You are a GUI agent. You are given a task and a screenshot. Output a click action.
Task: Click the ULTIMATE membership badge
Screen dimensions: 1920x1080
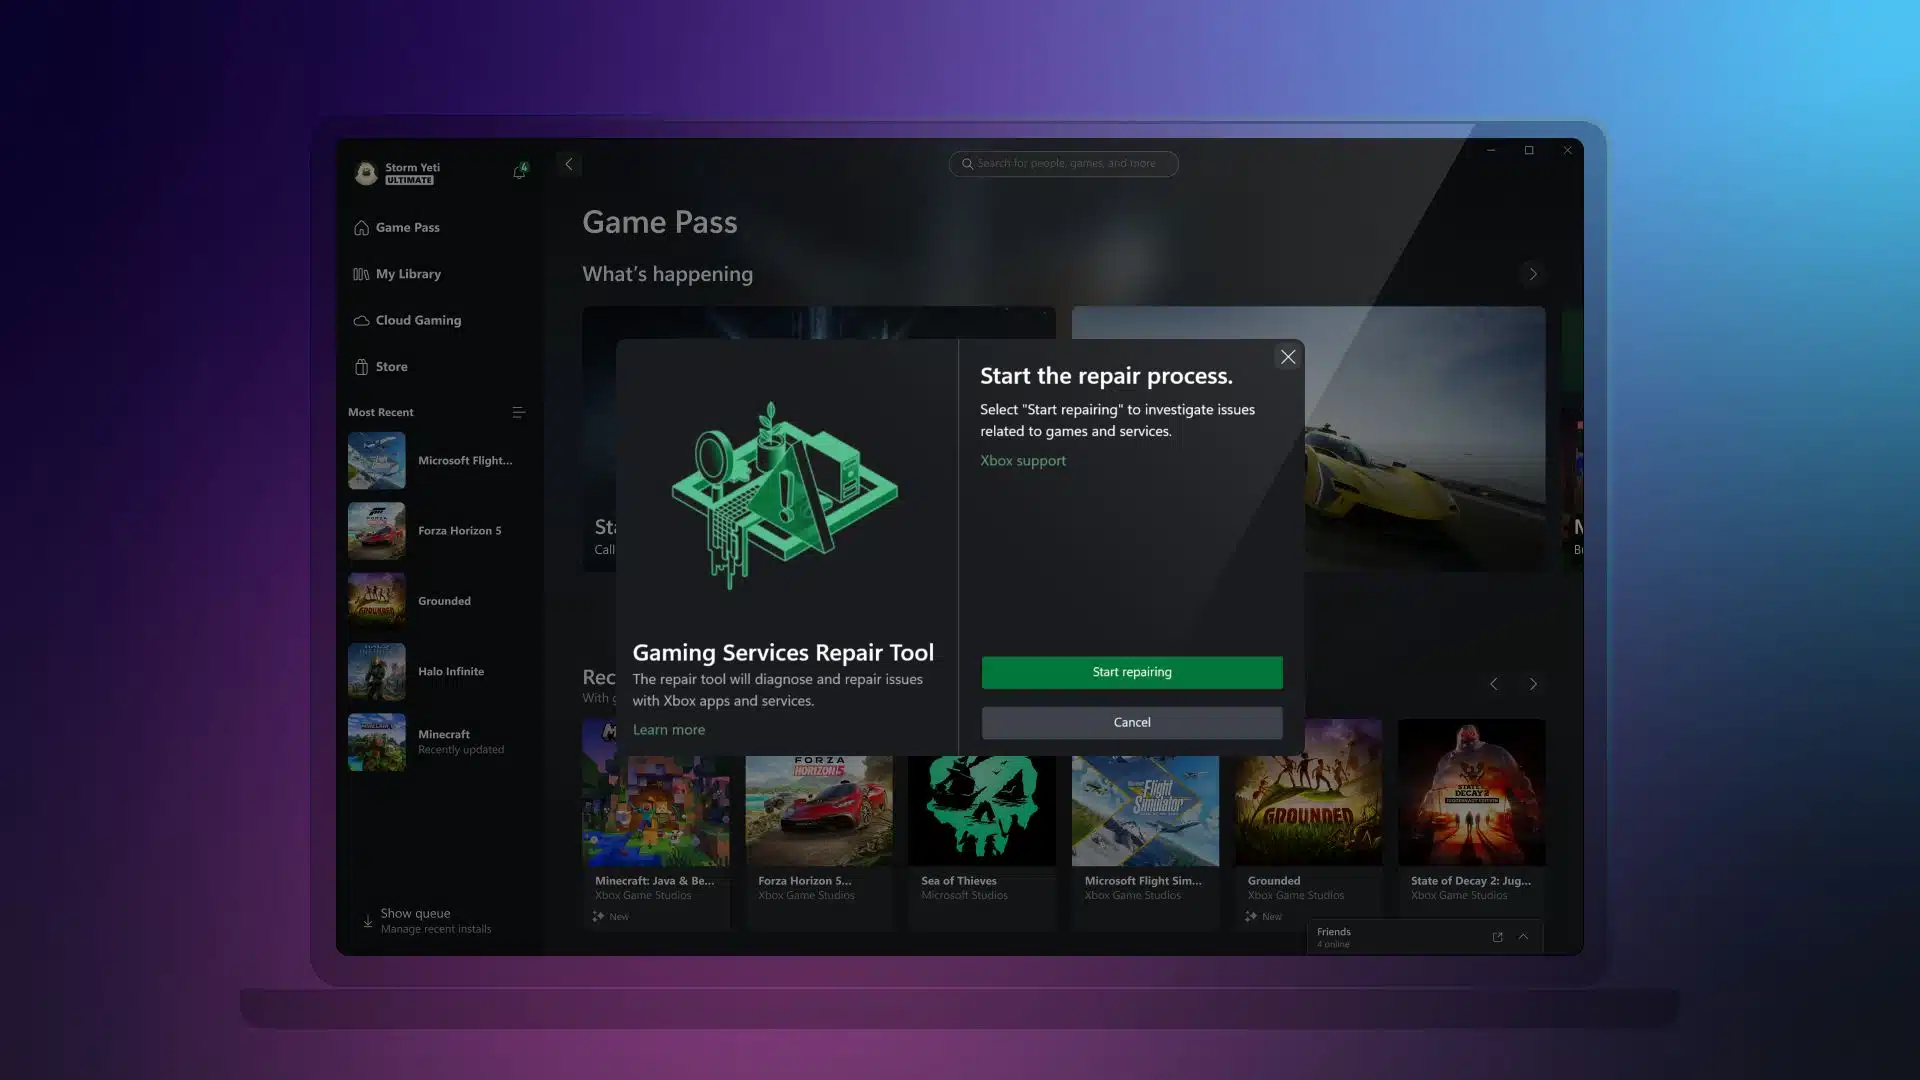point(409,180)
